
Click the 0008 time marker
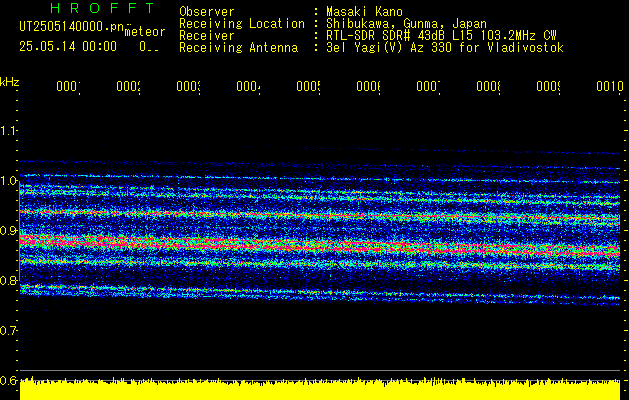[489, 86]
